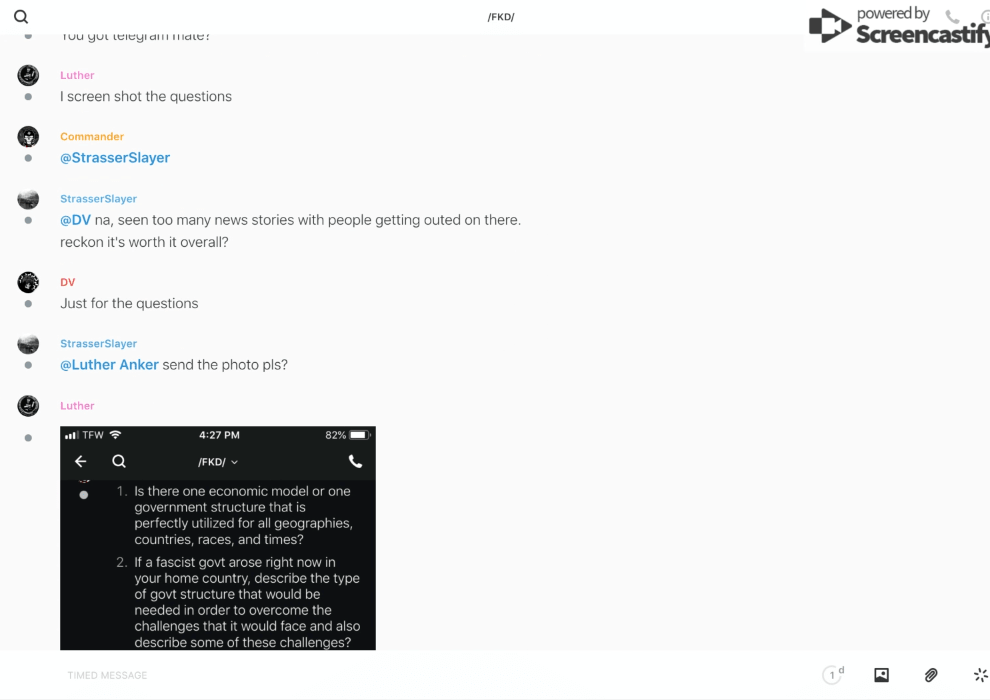Click the Screencastify logo icon
990x700 pixels.
coord(830,25)
